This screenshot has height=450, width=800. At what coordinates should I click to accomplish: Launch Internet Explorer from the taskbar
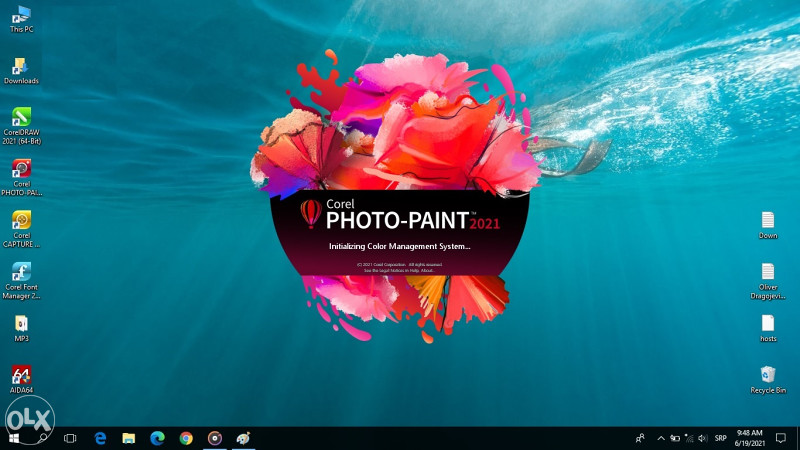tap(100, 438)
